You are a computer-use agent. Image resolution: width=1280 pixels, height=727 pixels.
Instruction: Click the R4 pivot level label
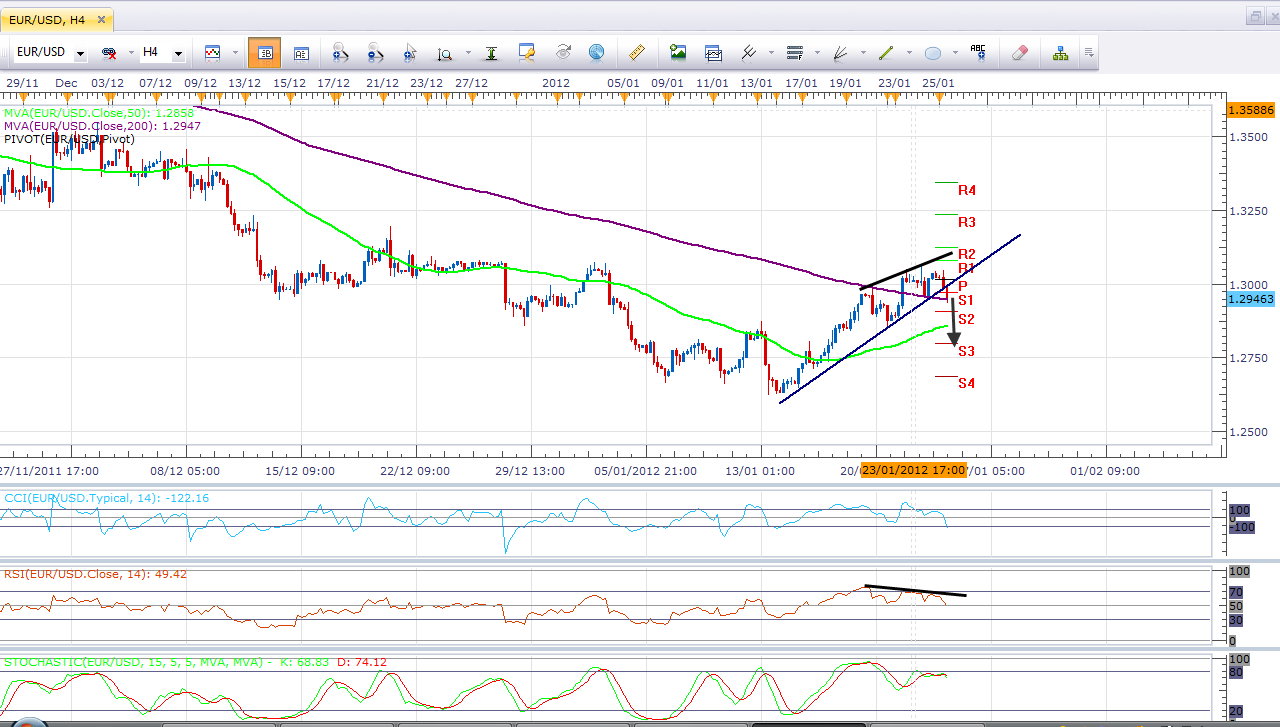(967, 190)
